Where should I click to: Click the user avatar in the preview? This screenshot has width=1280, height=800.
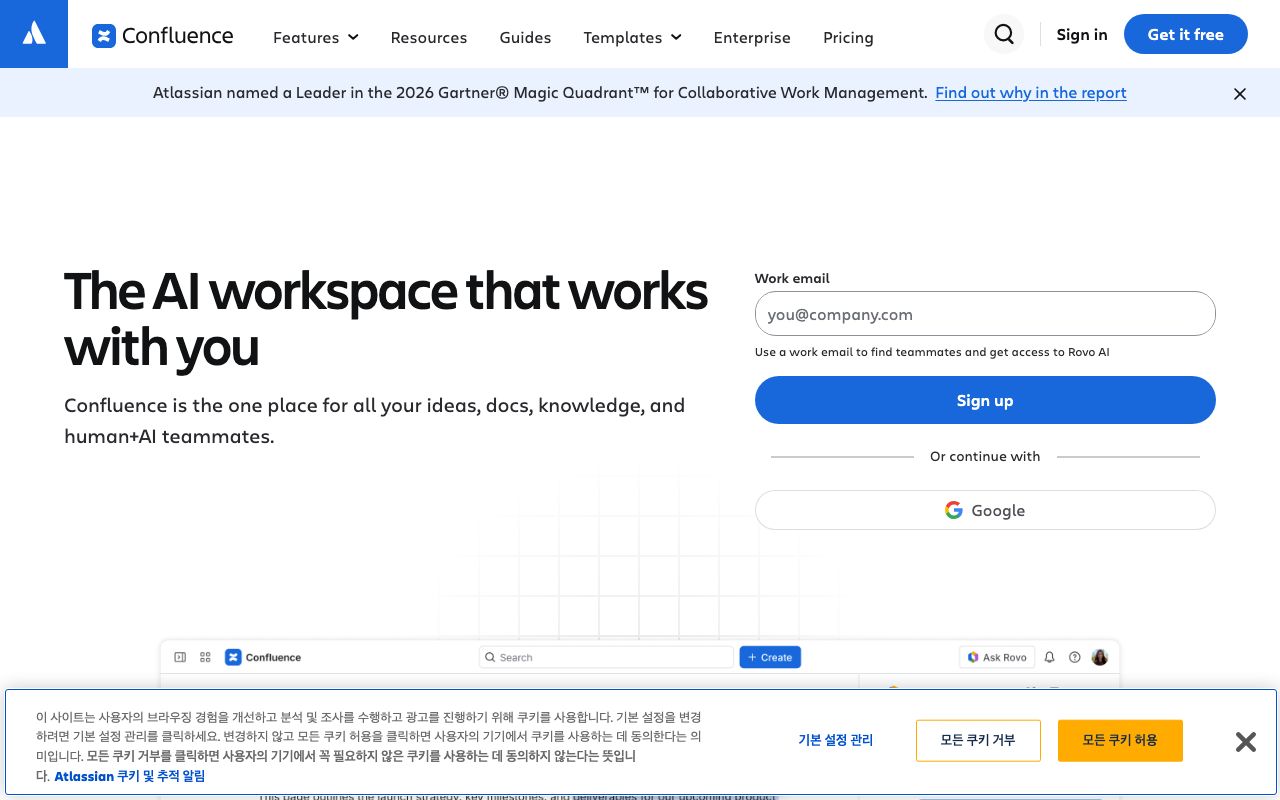(1100, 657)
